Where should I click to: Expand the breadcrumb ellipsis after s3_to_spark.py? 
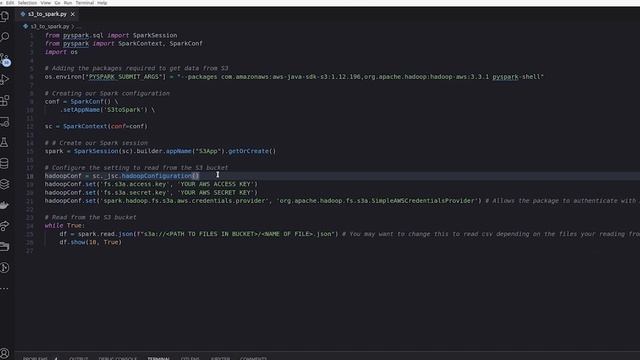click(78, 27)
